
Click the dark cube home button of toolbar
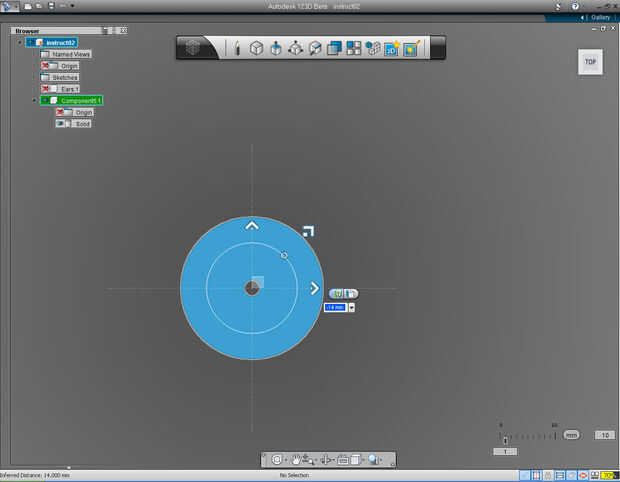point(193,48)
